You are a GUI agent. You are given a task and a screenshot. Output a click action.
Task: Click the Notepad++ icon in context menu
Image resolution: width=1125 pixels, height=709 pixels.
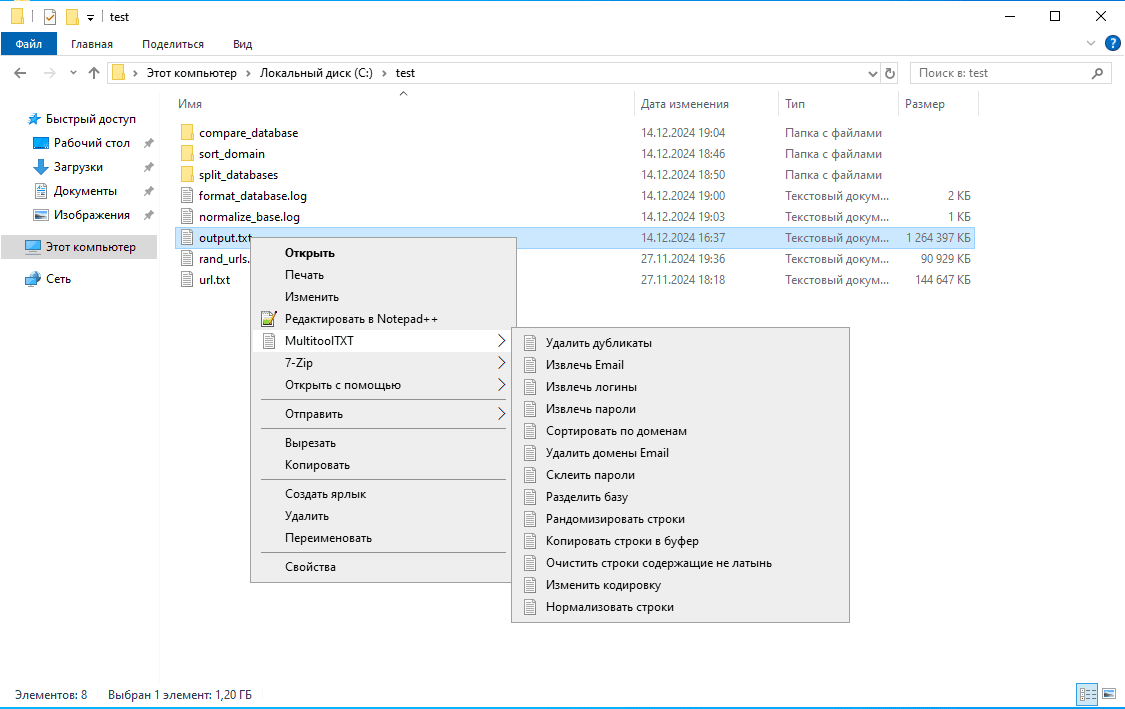267,319
